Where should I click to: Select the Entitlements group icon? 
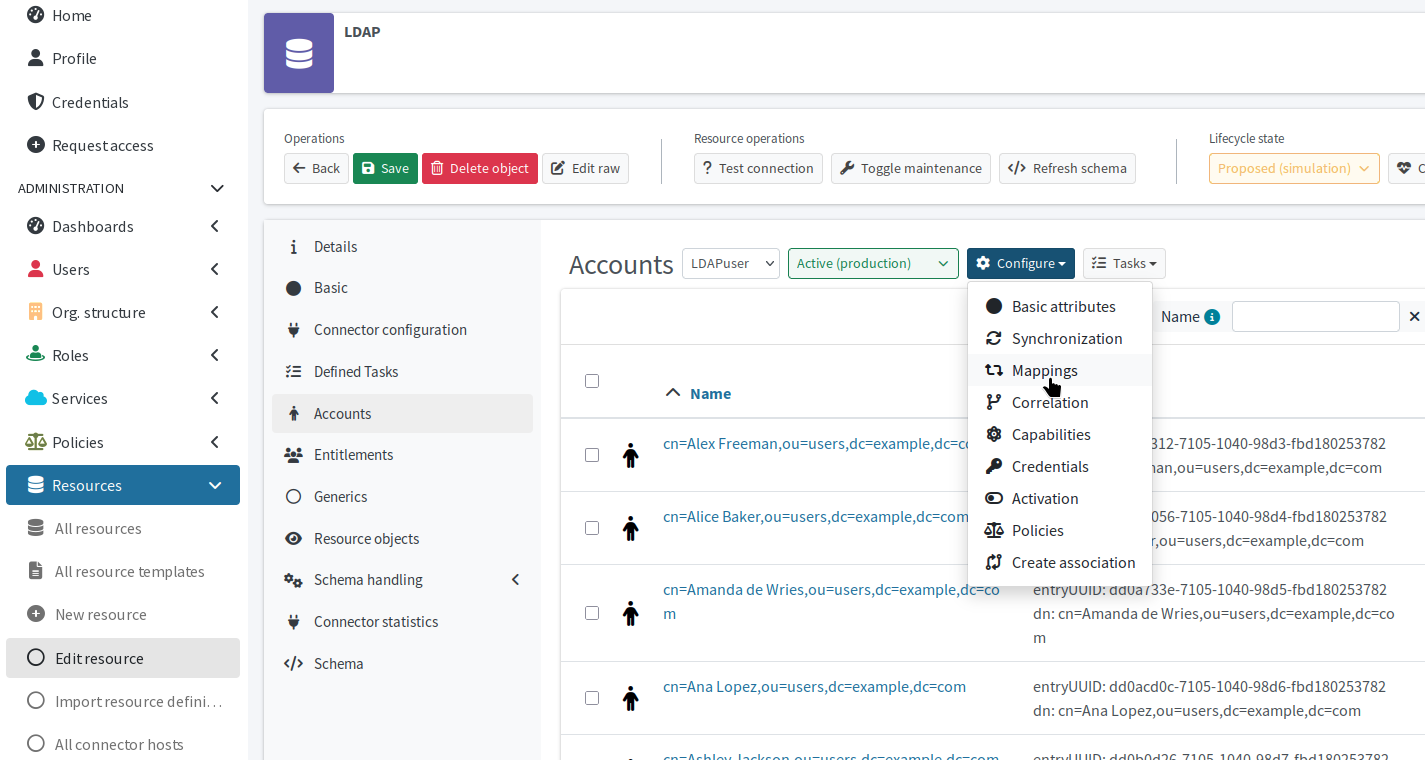[294, 454]
